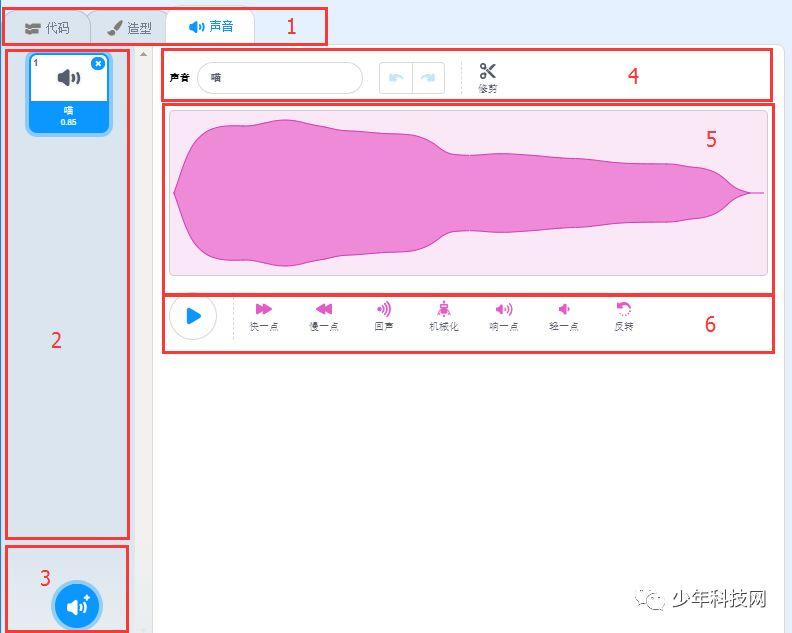
Task: Click the redo arrow button
Action: [428, 78]
